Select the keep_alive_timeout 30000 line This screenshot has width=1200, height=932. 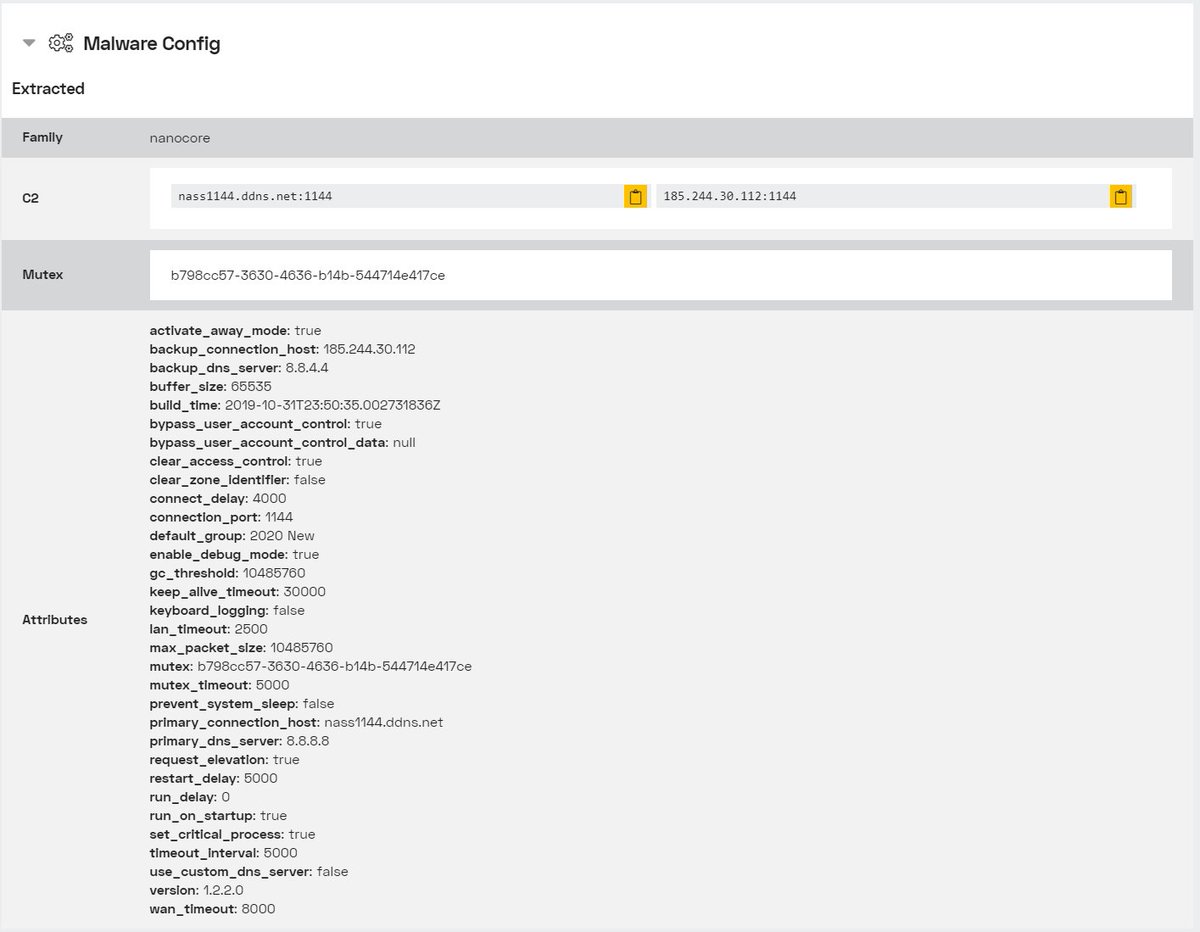click(x=238, y=592)
